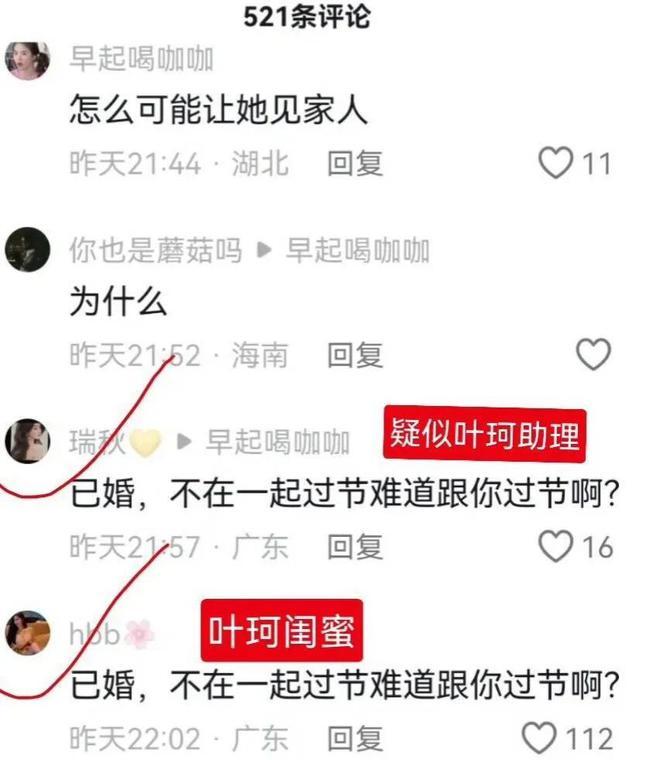This screenshot has width=660, height=760.
Task: Open username 瑞秋 with yellow heart
Action: 115,442
